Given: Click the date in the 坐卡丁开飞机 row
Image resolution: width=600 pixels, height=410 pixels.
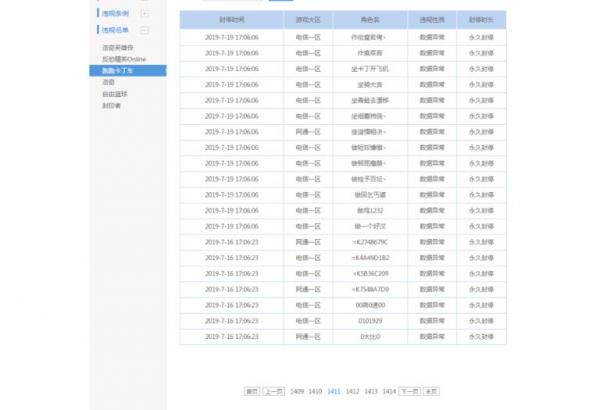Looking at the screenshot, I should (x=232, y=69).
